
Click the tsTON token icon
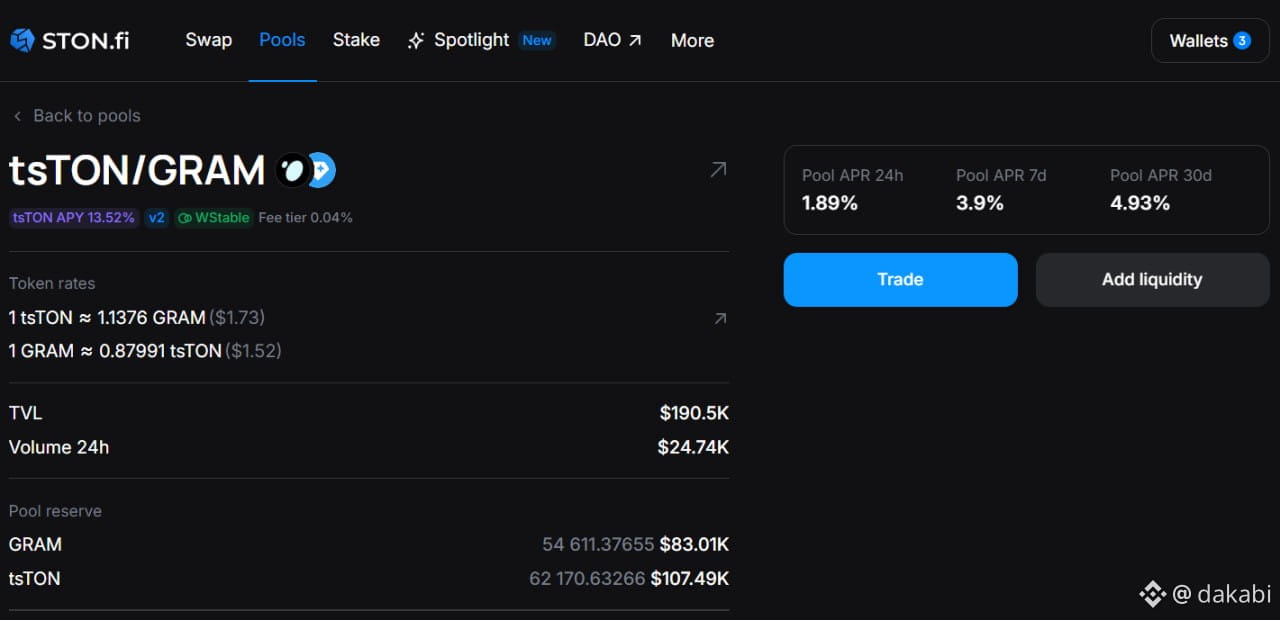click(x=293, y=171)
